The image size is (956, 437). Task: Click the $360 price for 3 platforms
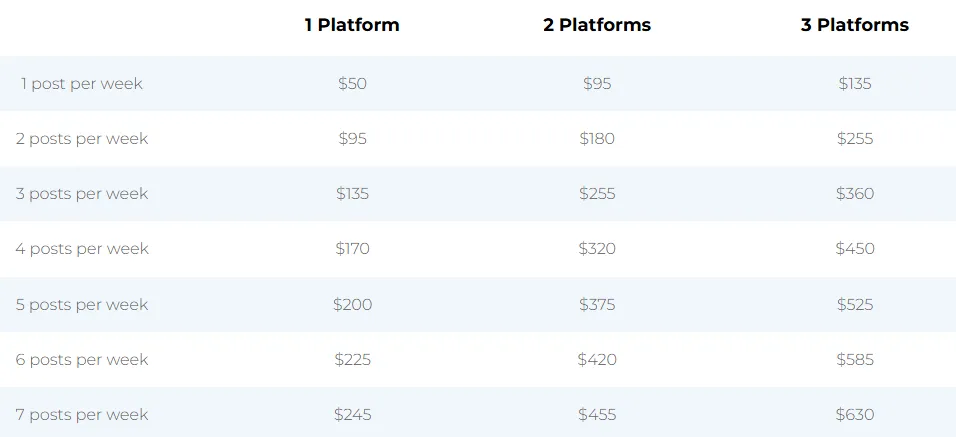click(855, 194)
